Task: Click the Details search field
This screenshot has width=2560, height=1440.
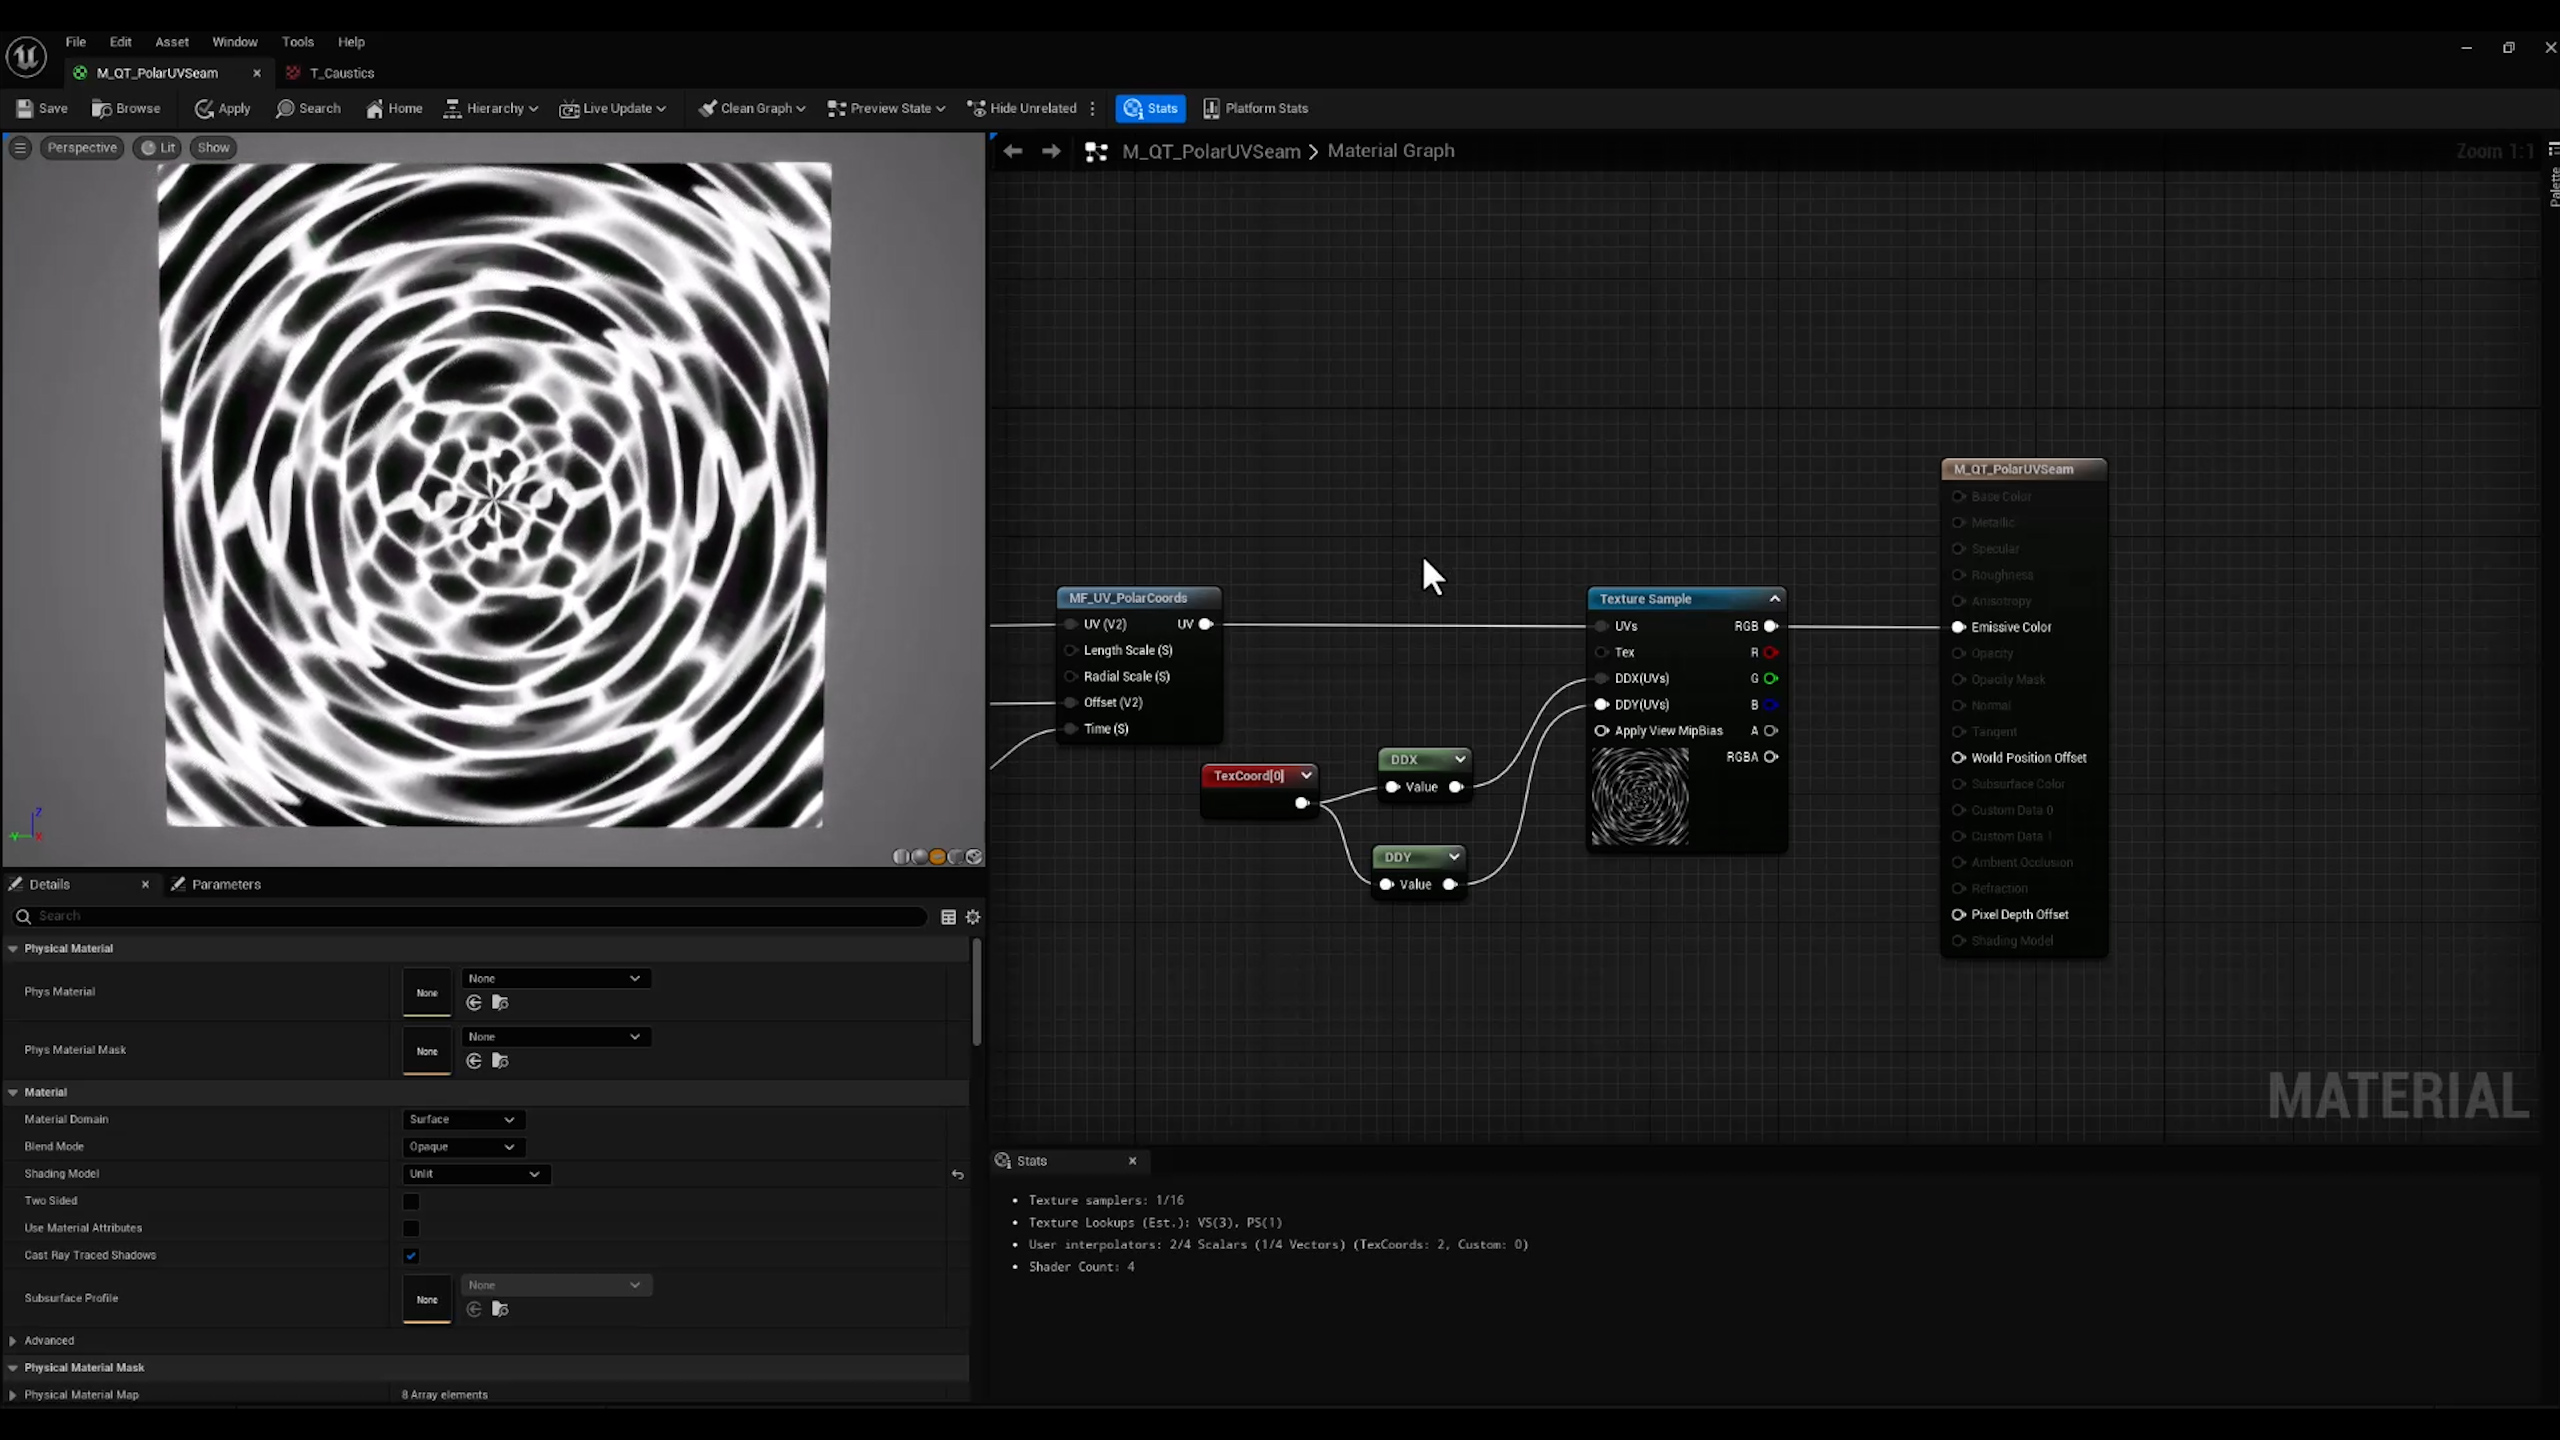Action: pos(470,916)
